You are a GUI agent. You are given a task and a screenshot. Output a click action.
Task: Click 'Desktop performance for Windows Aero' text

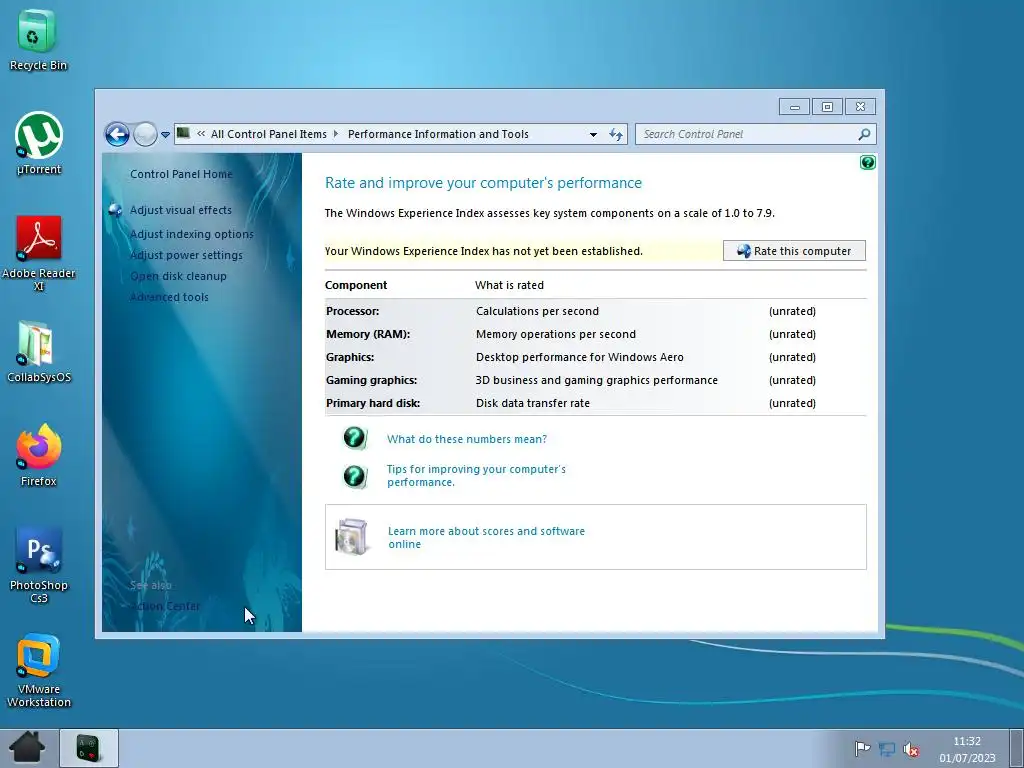pos(580,357)
